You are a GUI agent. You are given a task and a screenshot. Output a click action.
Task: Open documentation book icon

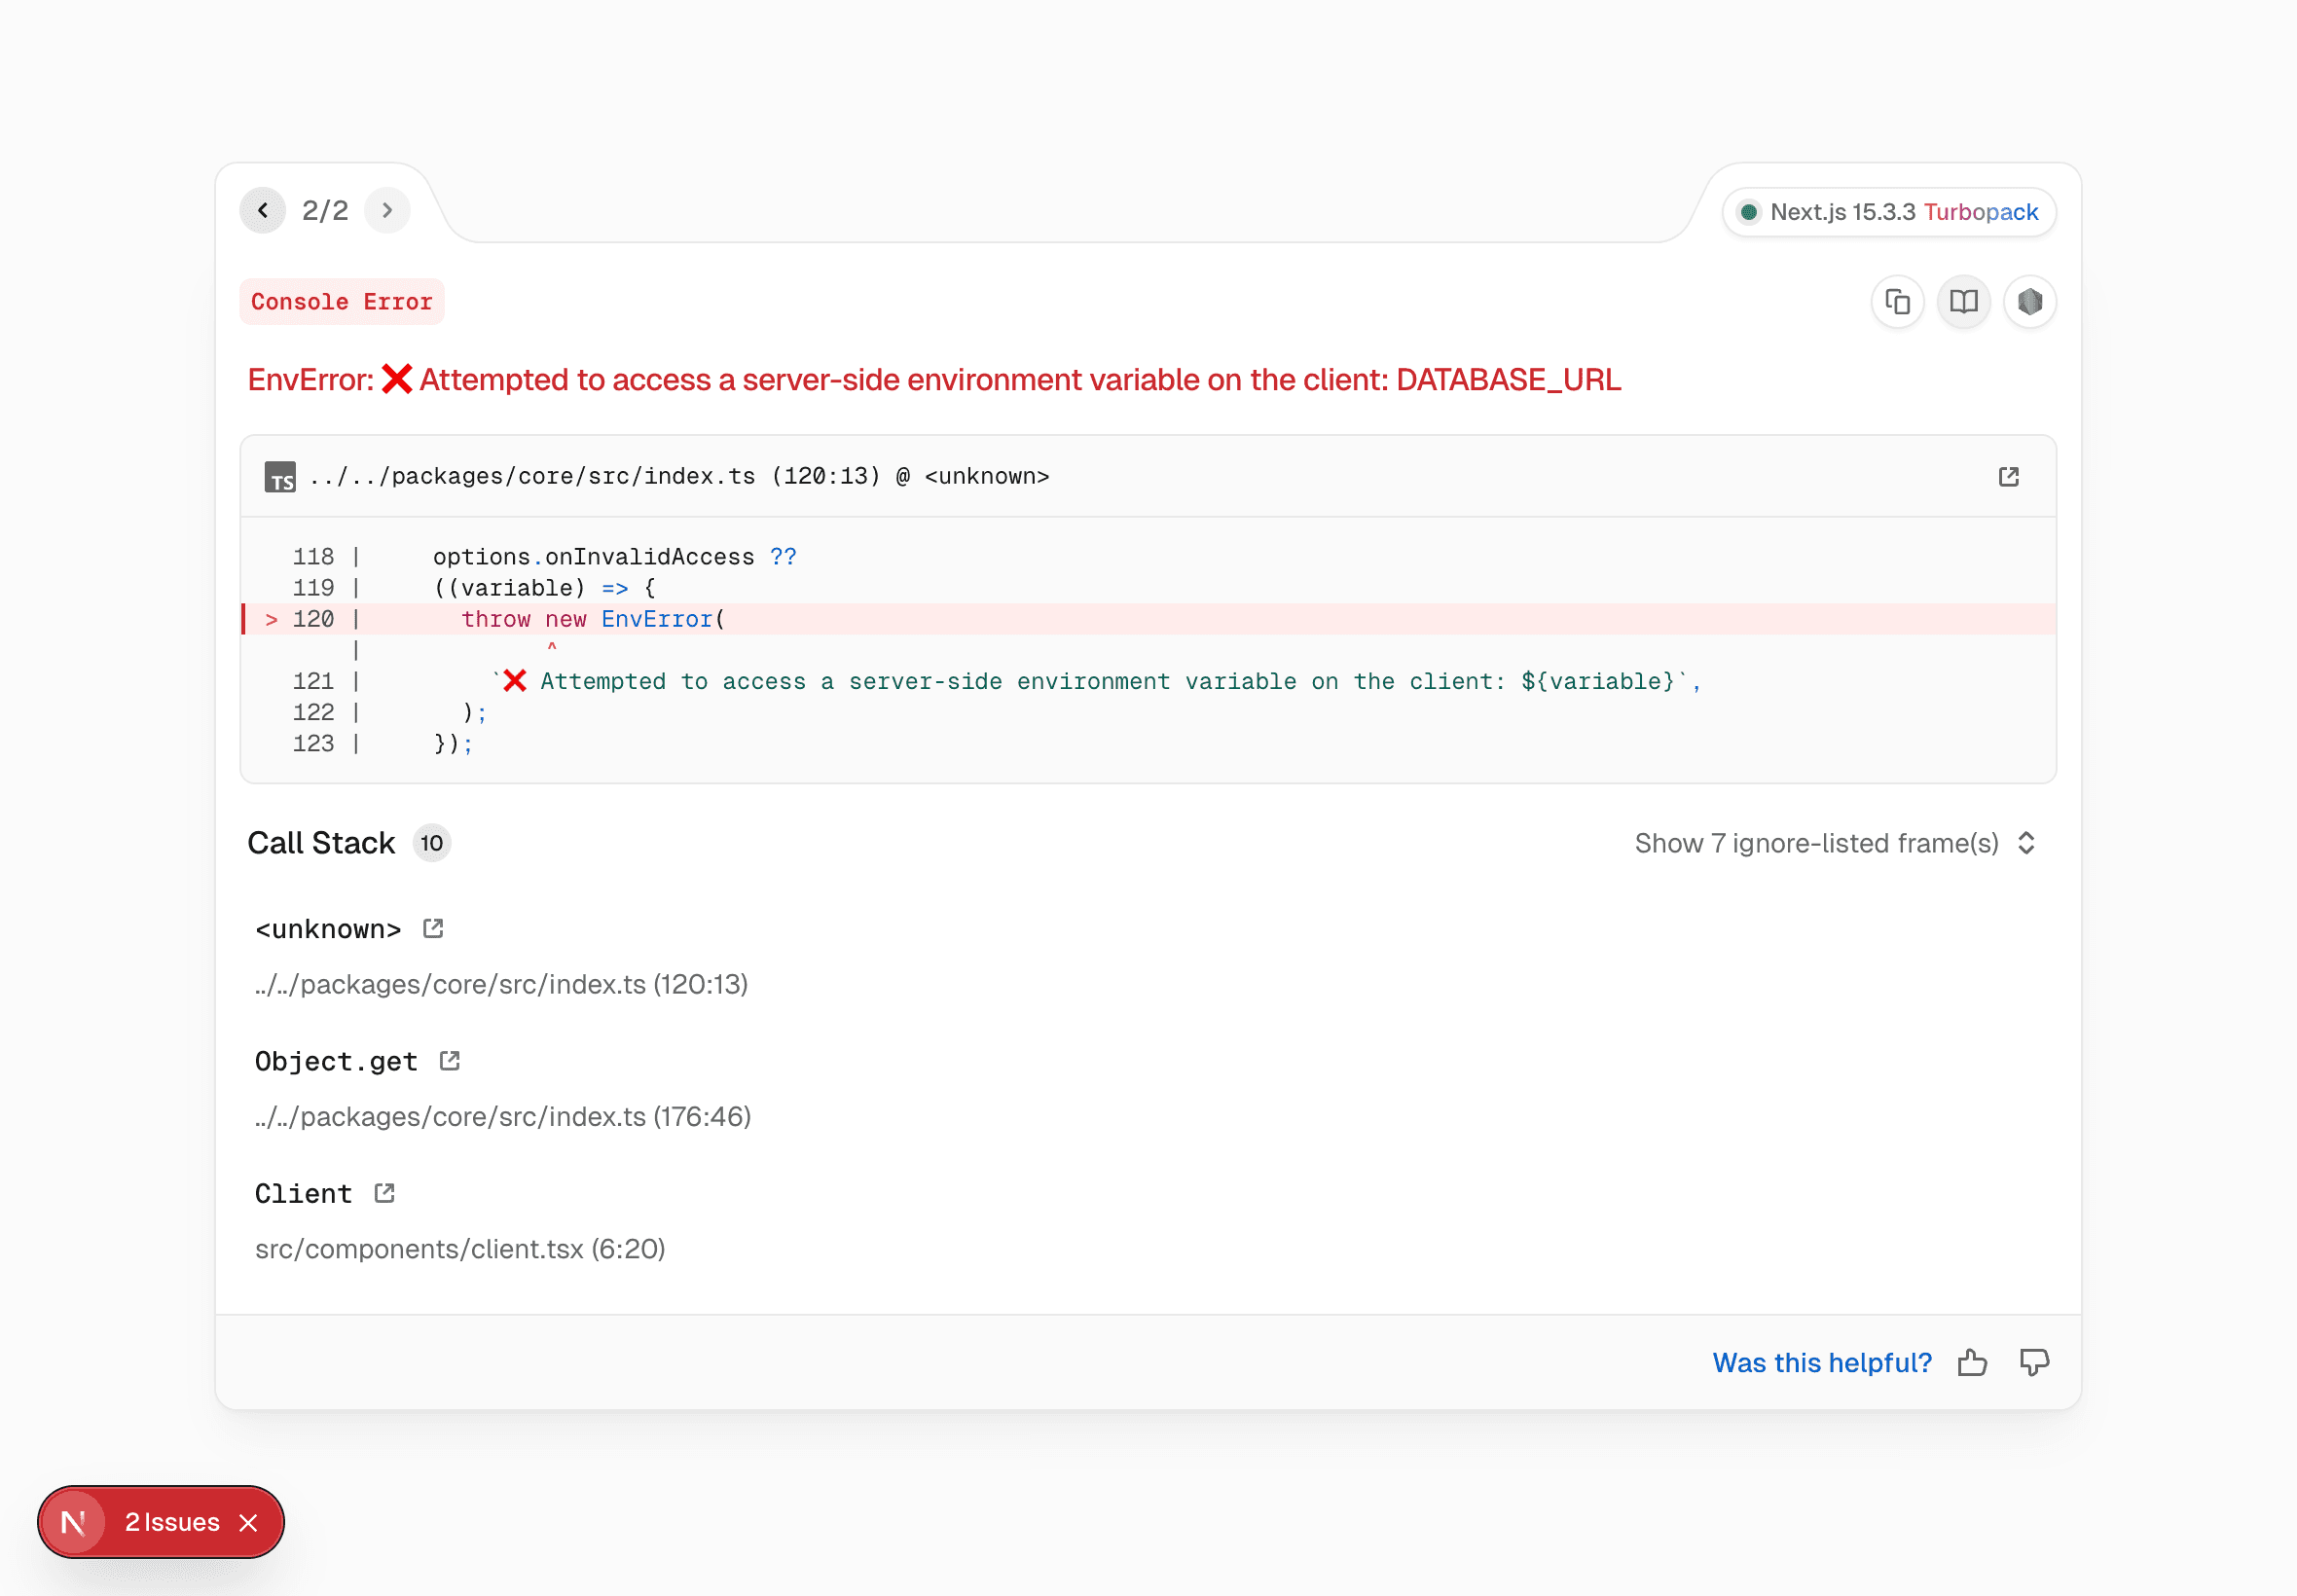pyautogui.click(x=1963, y=301)
